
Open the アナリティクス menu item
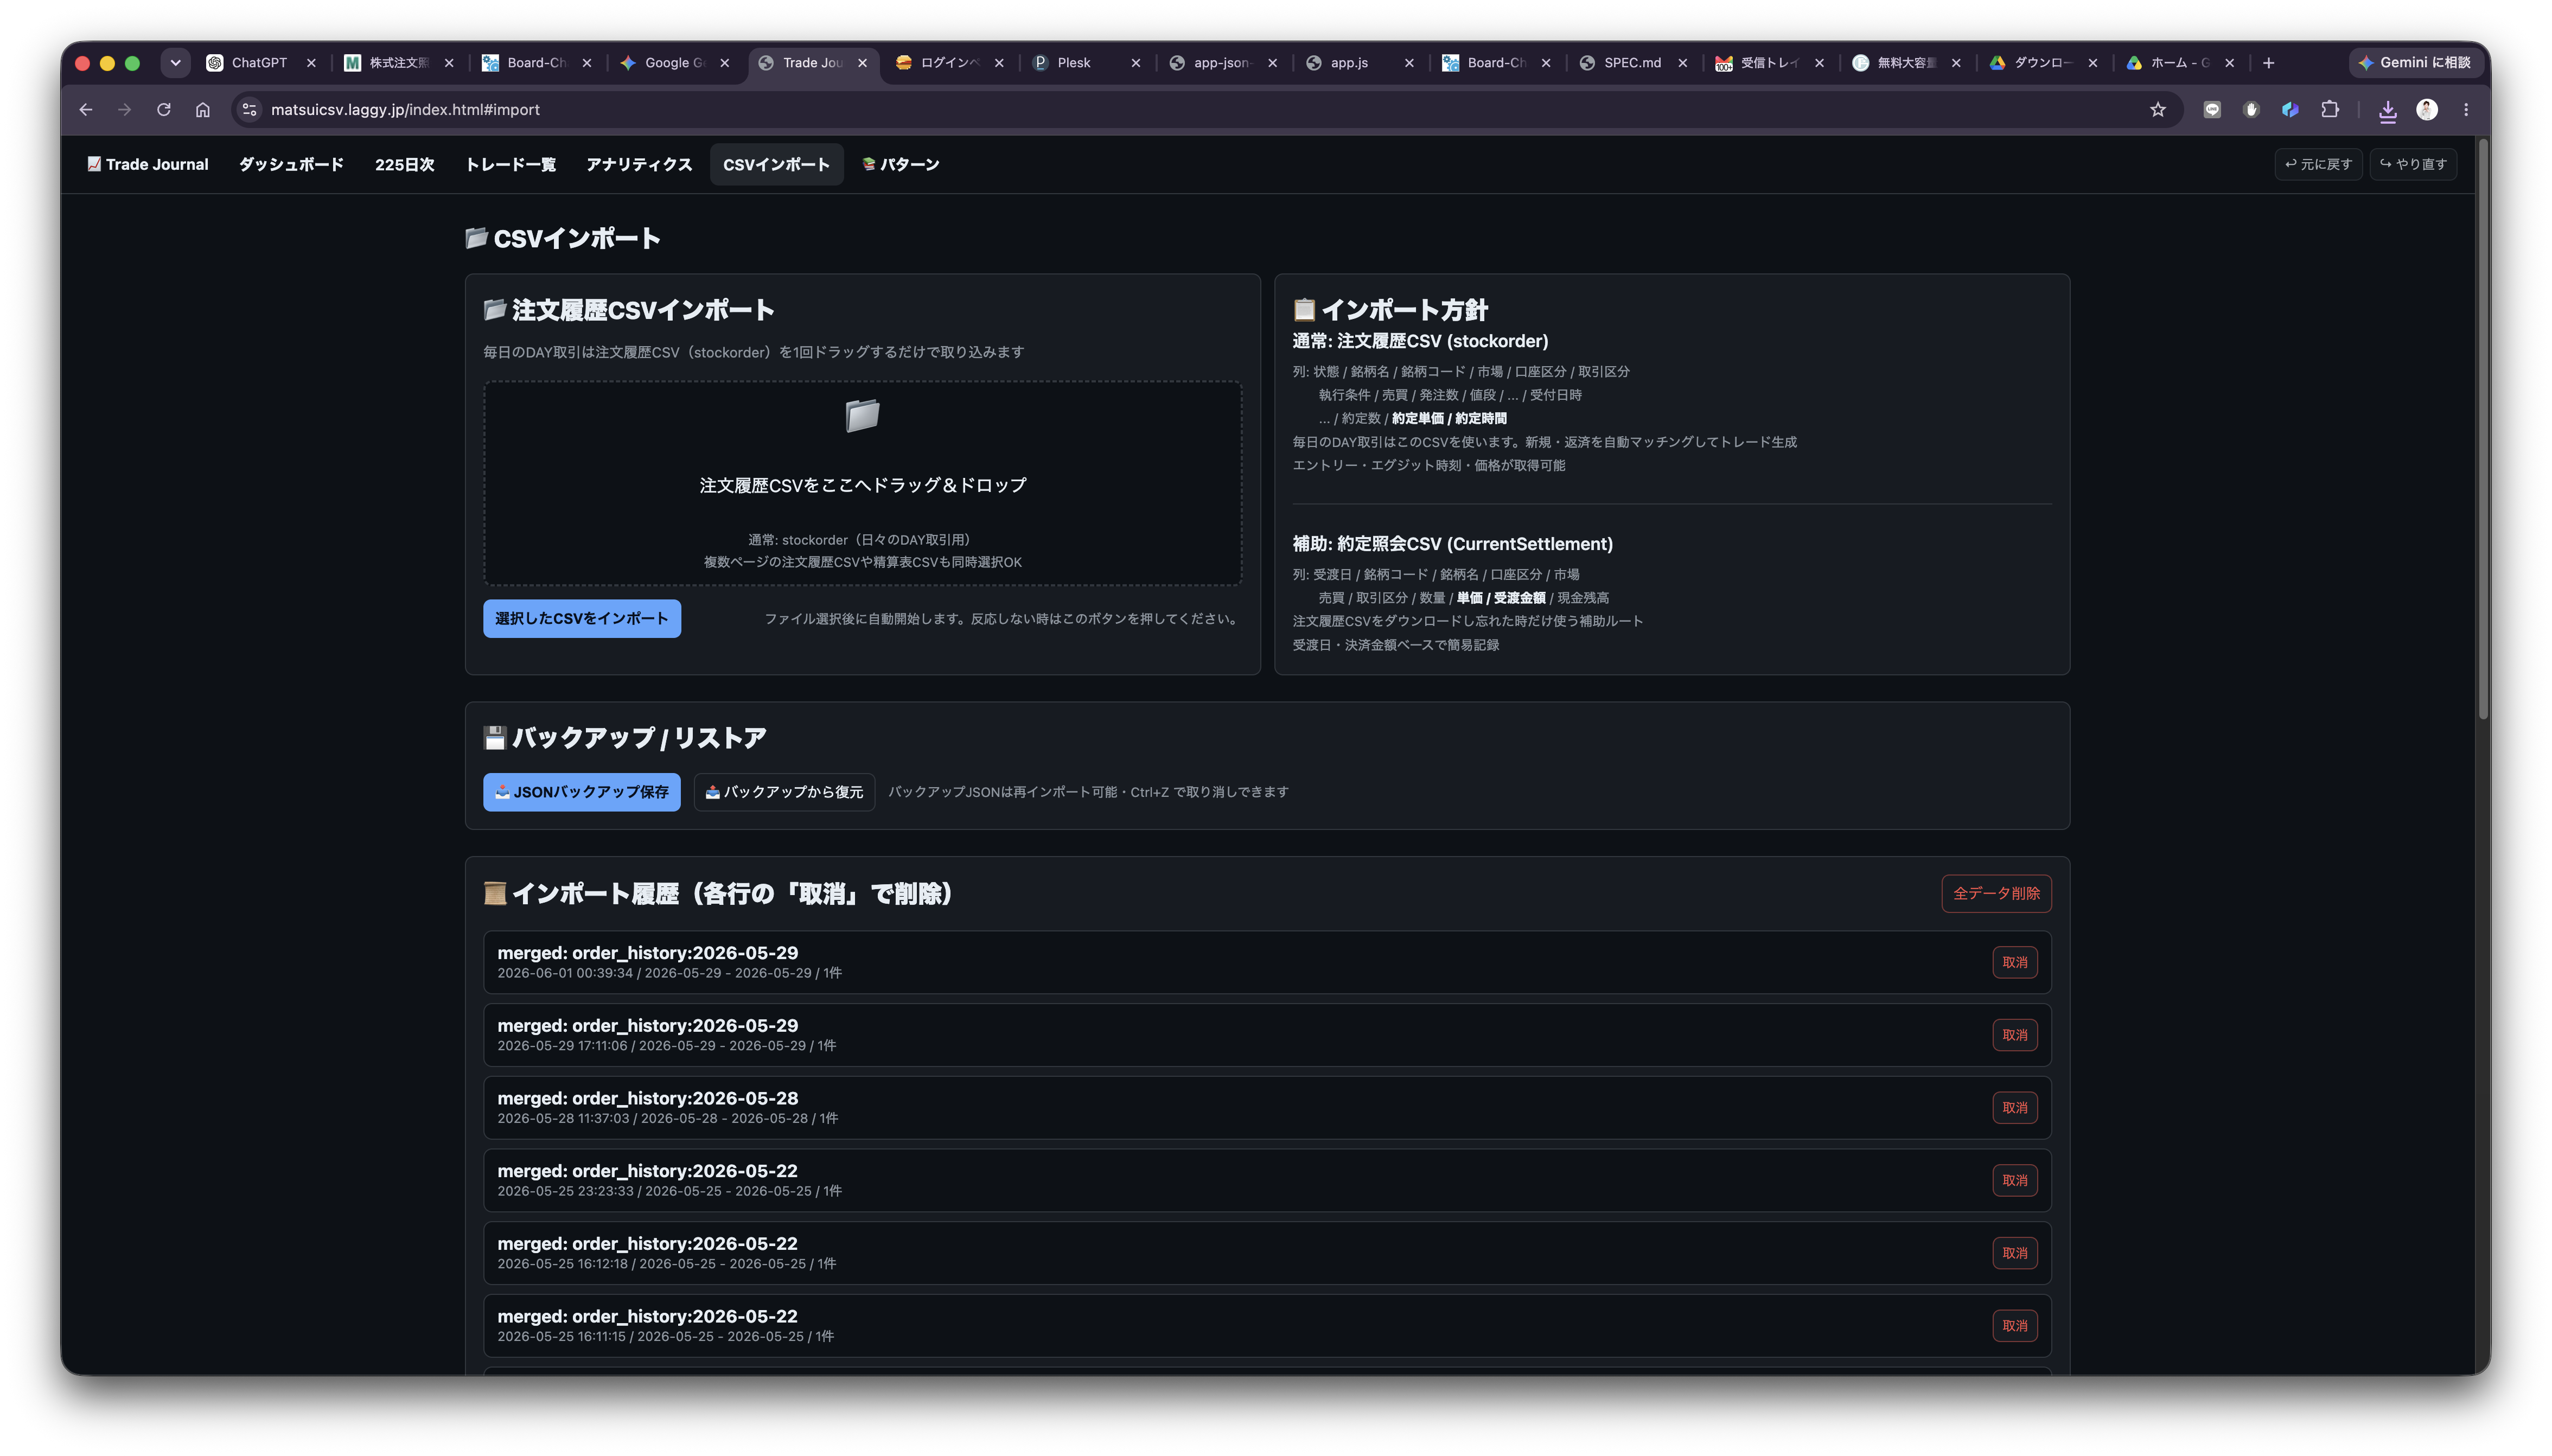click(639, 164)
